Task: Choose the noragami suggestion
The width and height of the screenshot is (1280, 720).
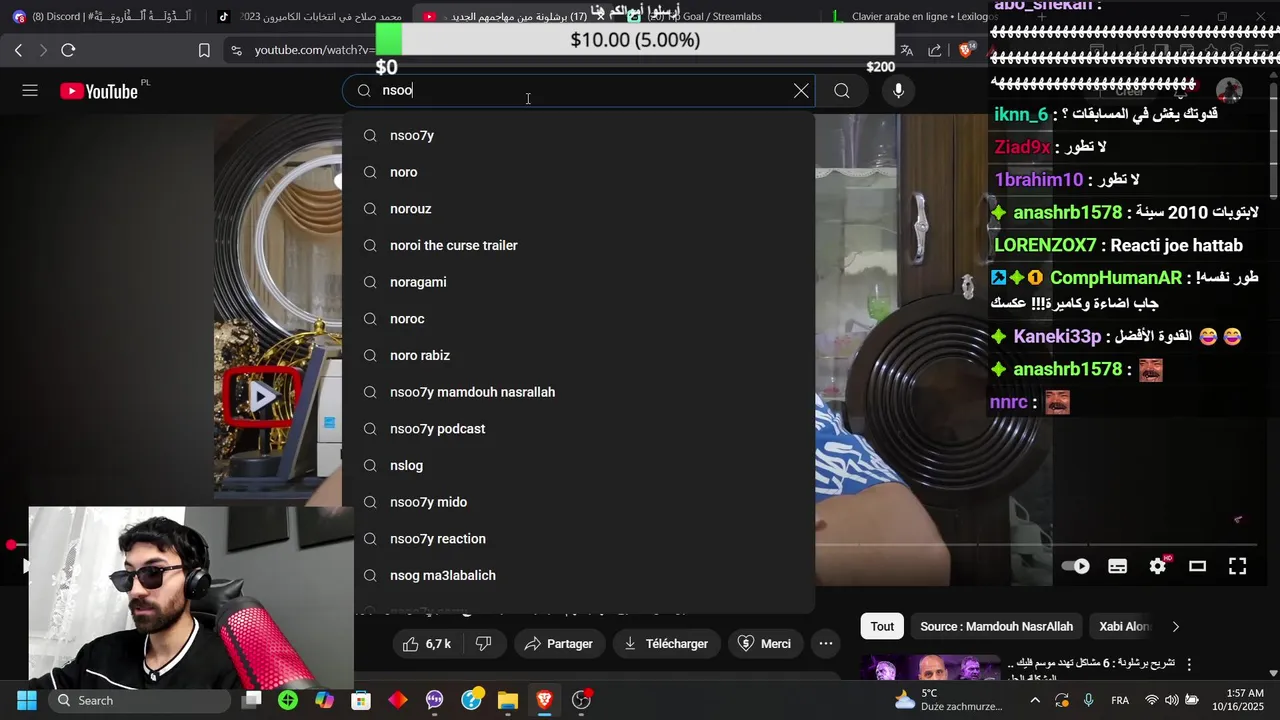Action: [578, 282]
